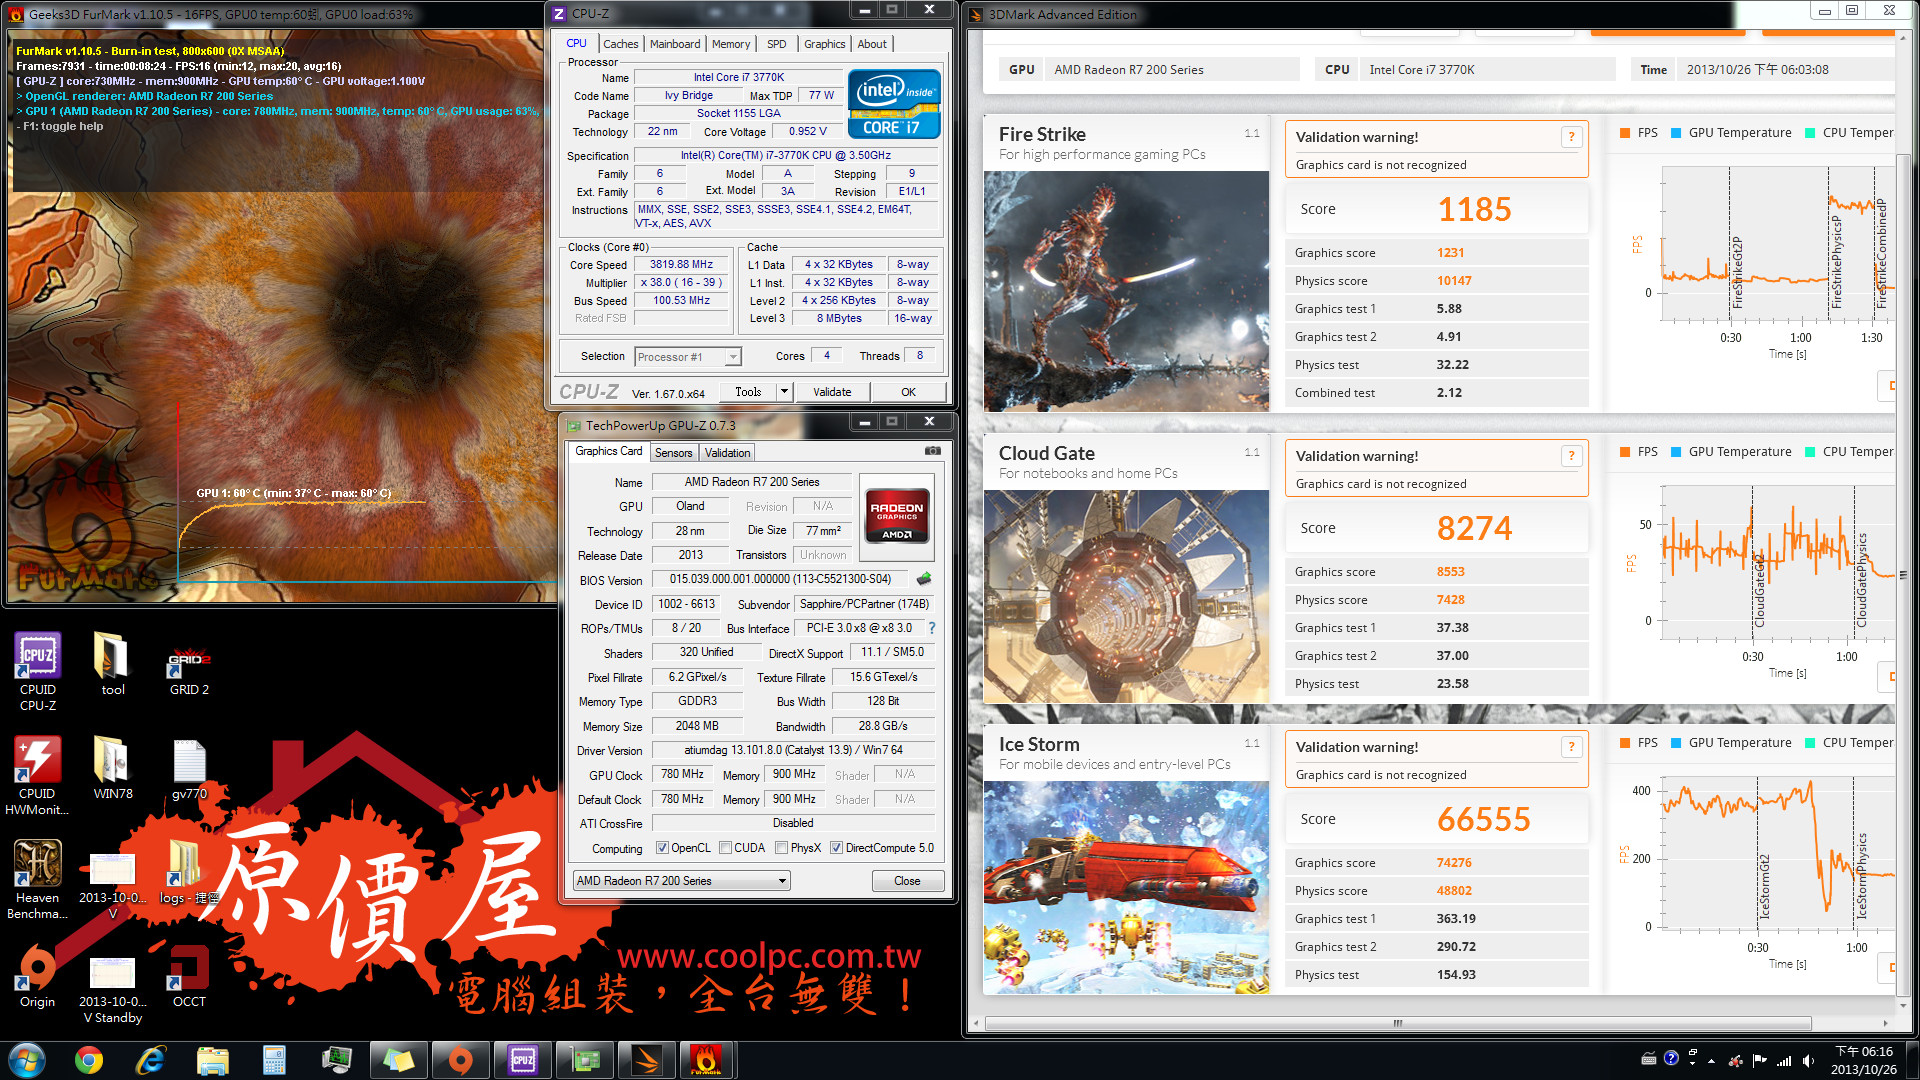
Task: Toggle the PhysX checkbox in GPU-Z
Action: click(781, 848)
